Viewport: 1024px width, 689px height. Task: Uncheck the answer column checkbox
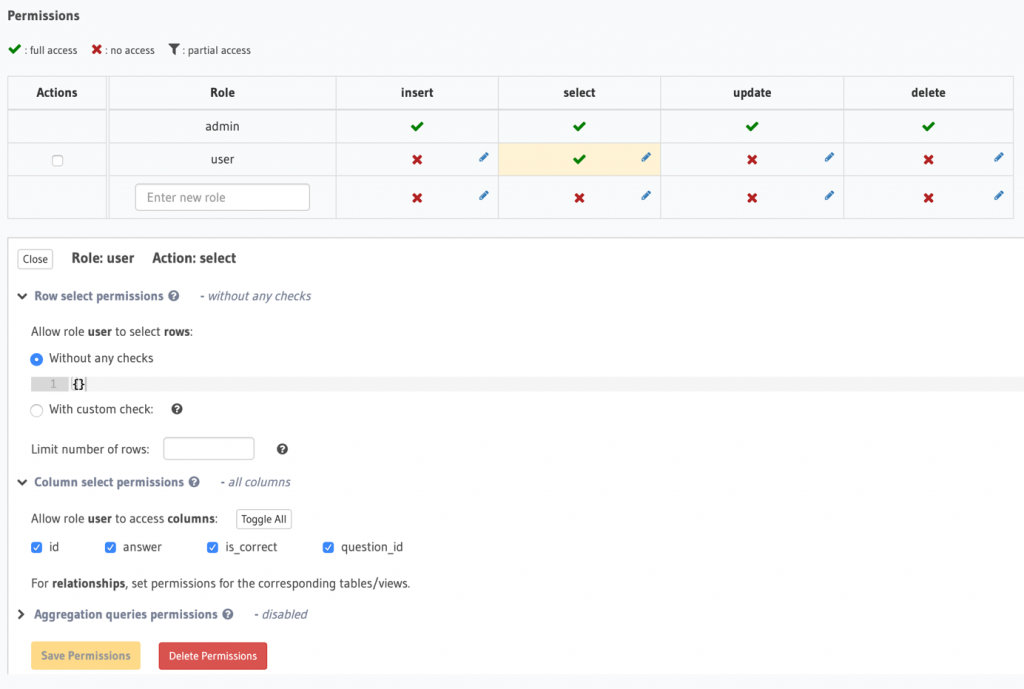point(110,547)
